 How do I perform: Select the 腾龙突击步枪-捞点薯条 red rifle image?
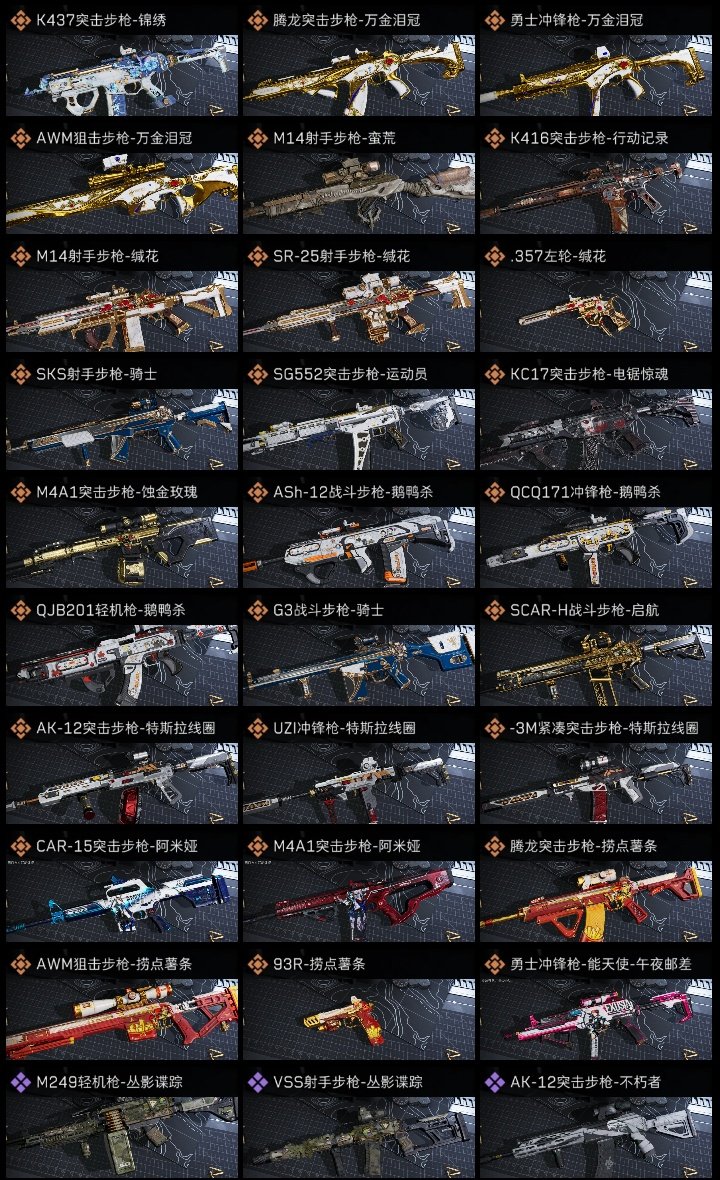[596, 901]
